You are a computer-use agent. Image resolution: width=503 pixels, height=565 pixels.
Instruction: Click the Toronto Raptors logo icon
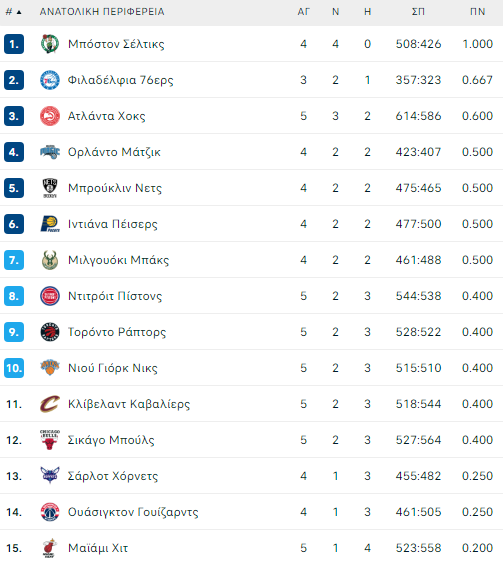[x=50, y=332]
